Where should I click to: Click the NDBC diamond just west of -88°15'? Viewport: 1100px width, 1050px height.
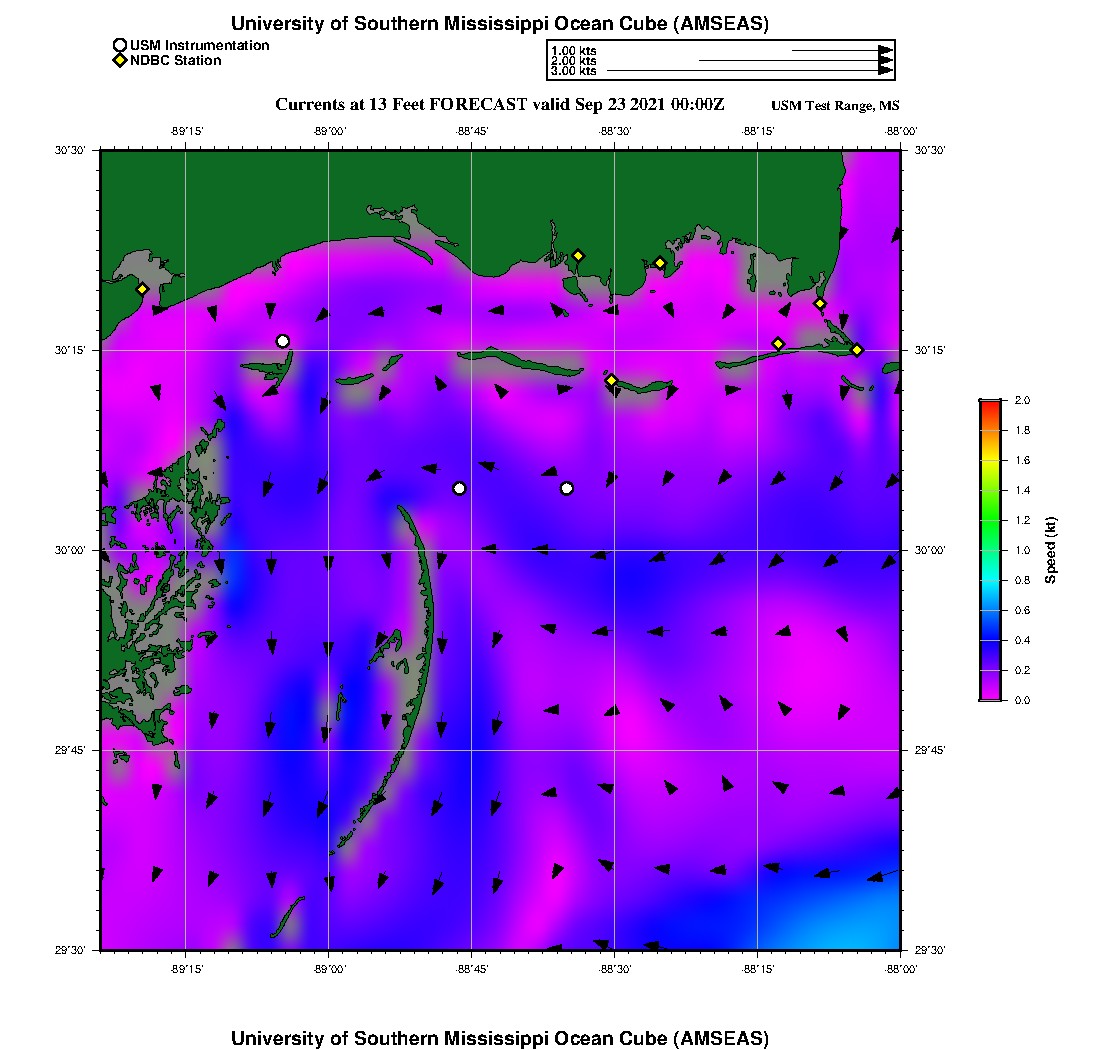point(778,344)
